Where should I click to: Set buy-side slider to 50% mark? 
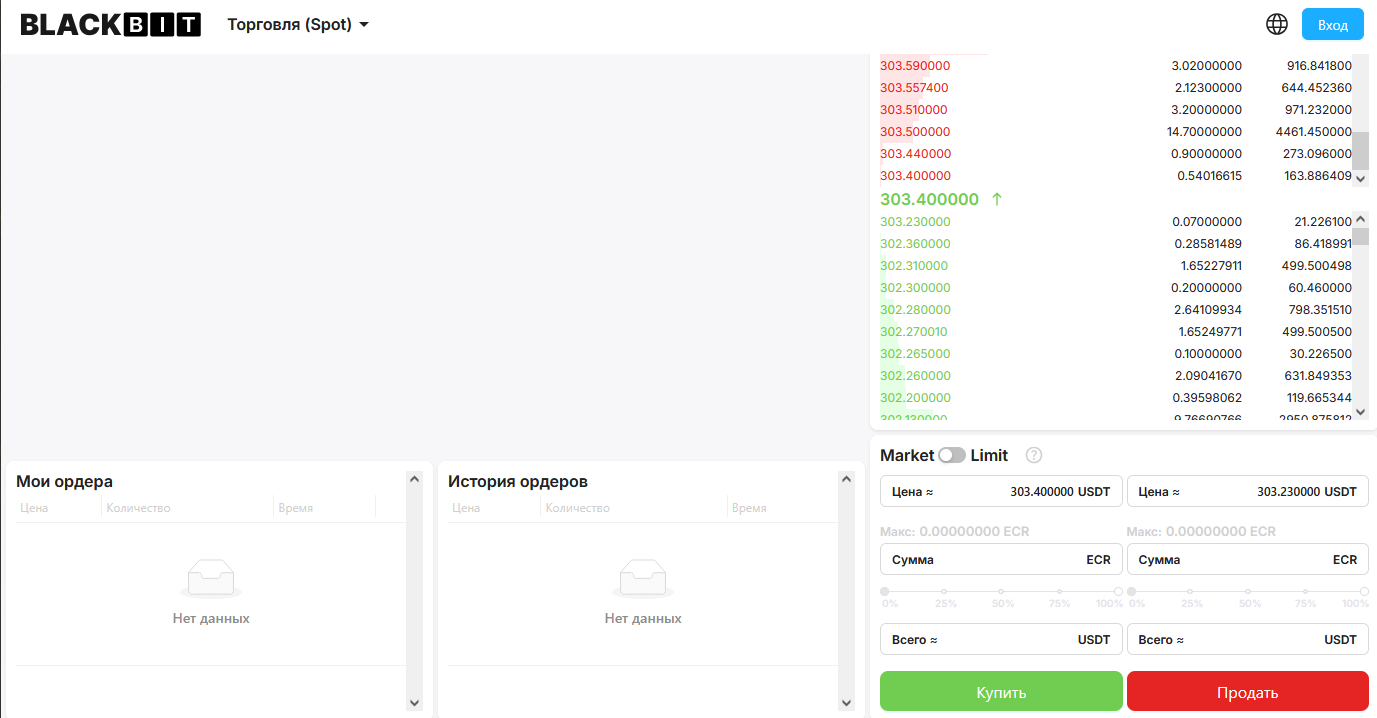coord(1002,592)
